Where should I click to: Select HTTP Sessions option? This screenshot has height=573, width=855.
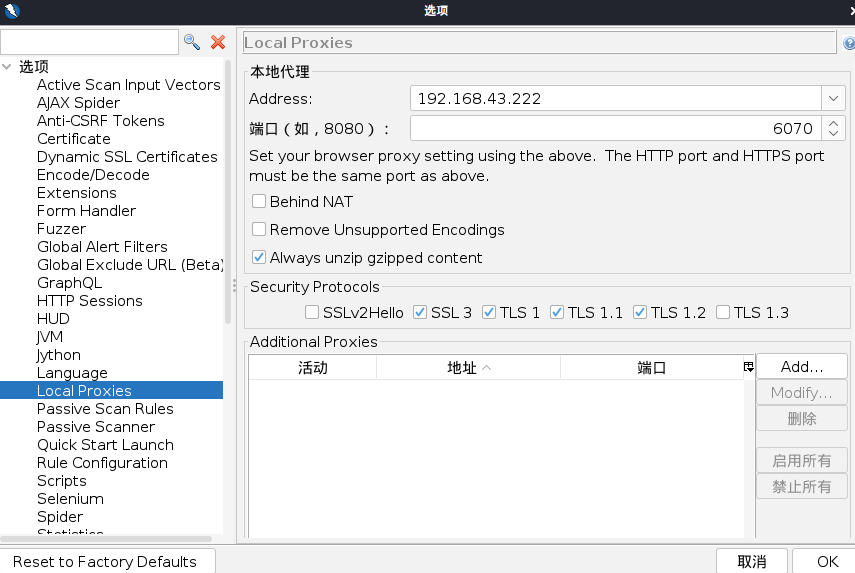(89, 300)
